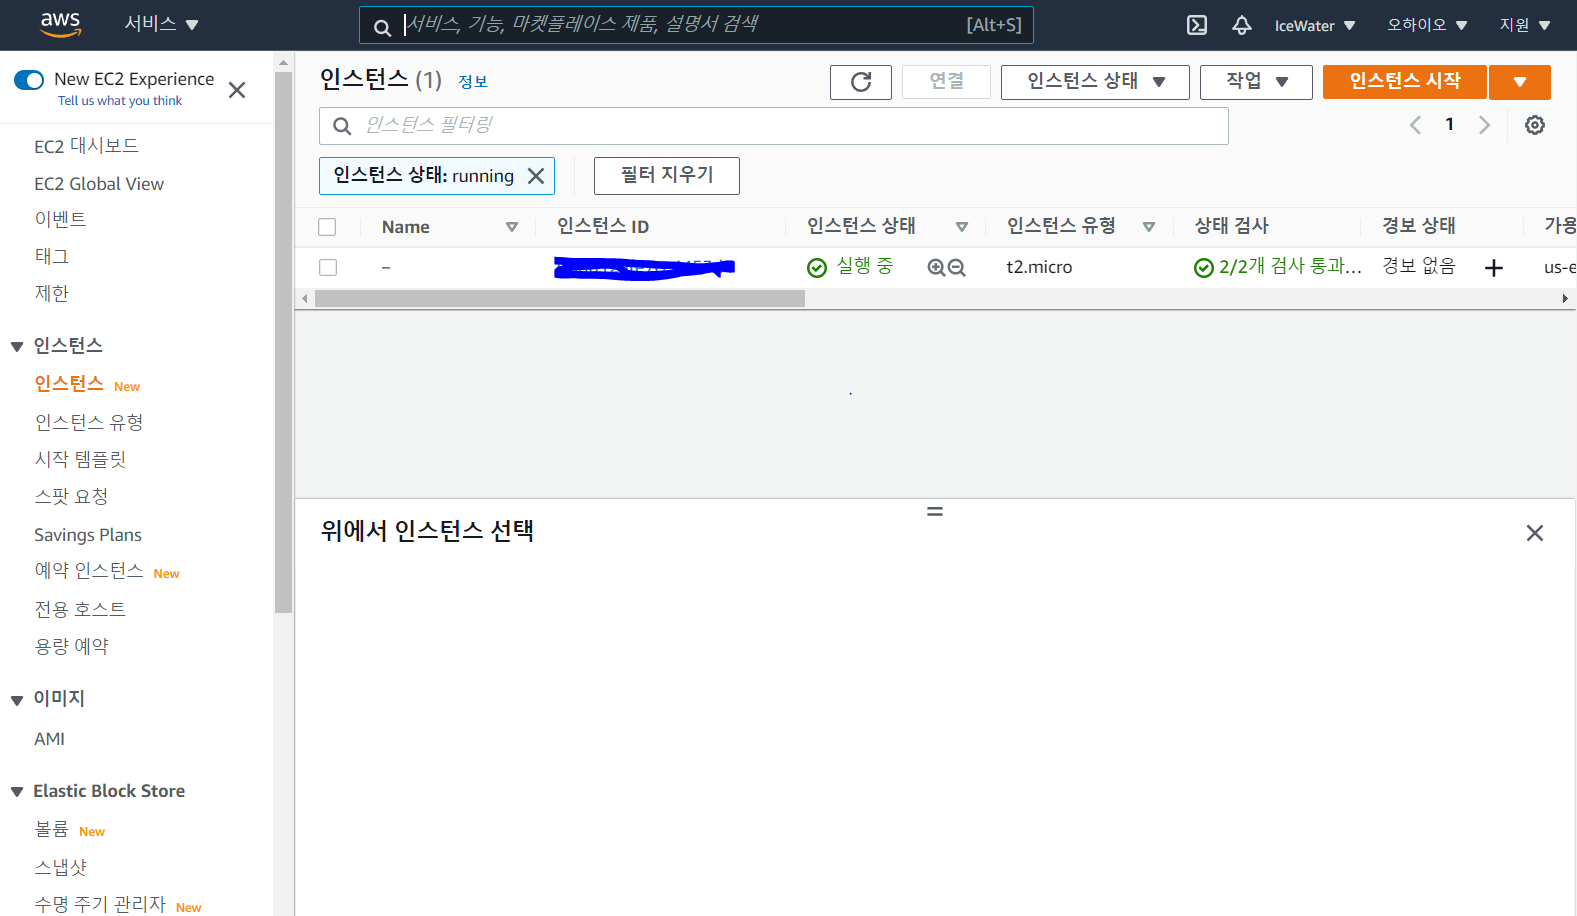Open the 지원 support dropdown
Viewport: 1577px width, 916px height.
pyautogui.click(x=1525, y=25)
